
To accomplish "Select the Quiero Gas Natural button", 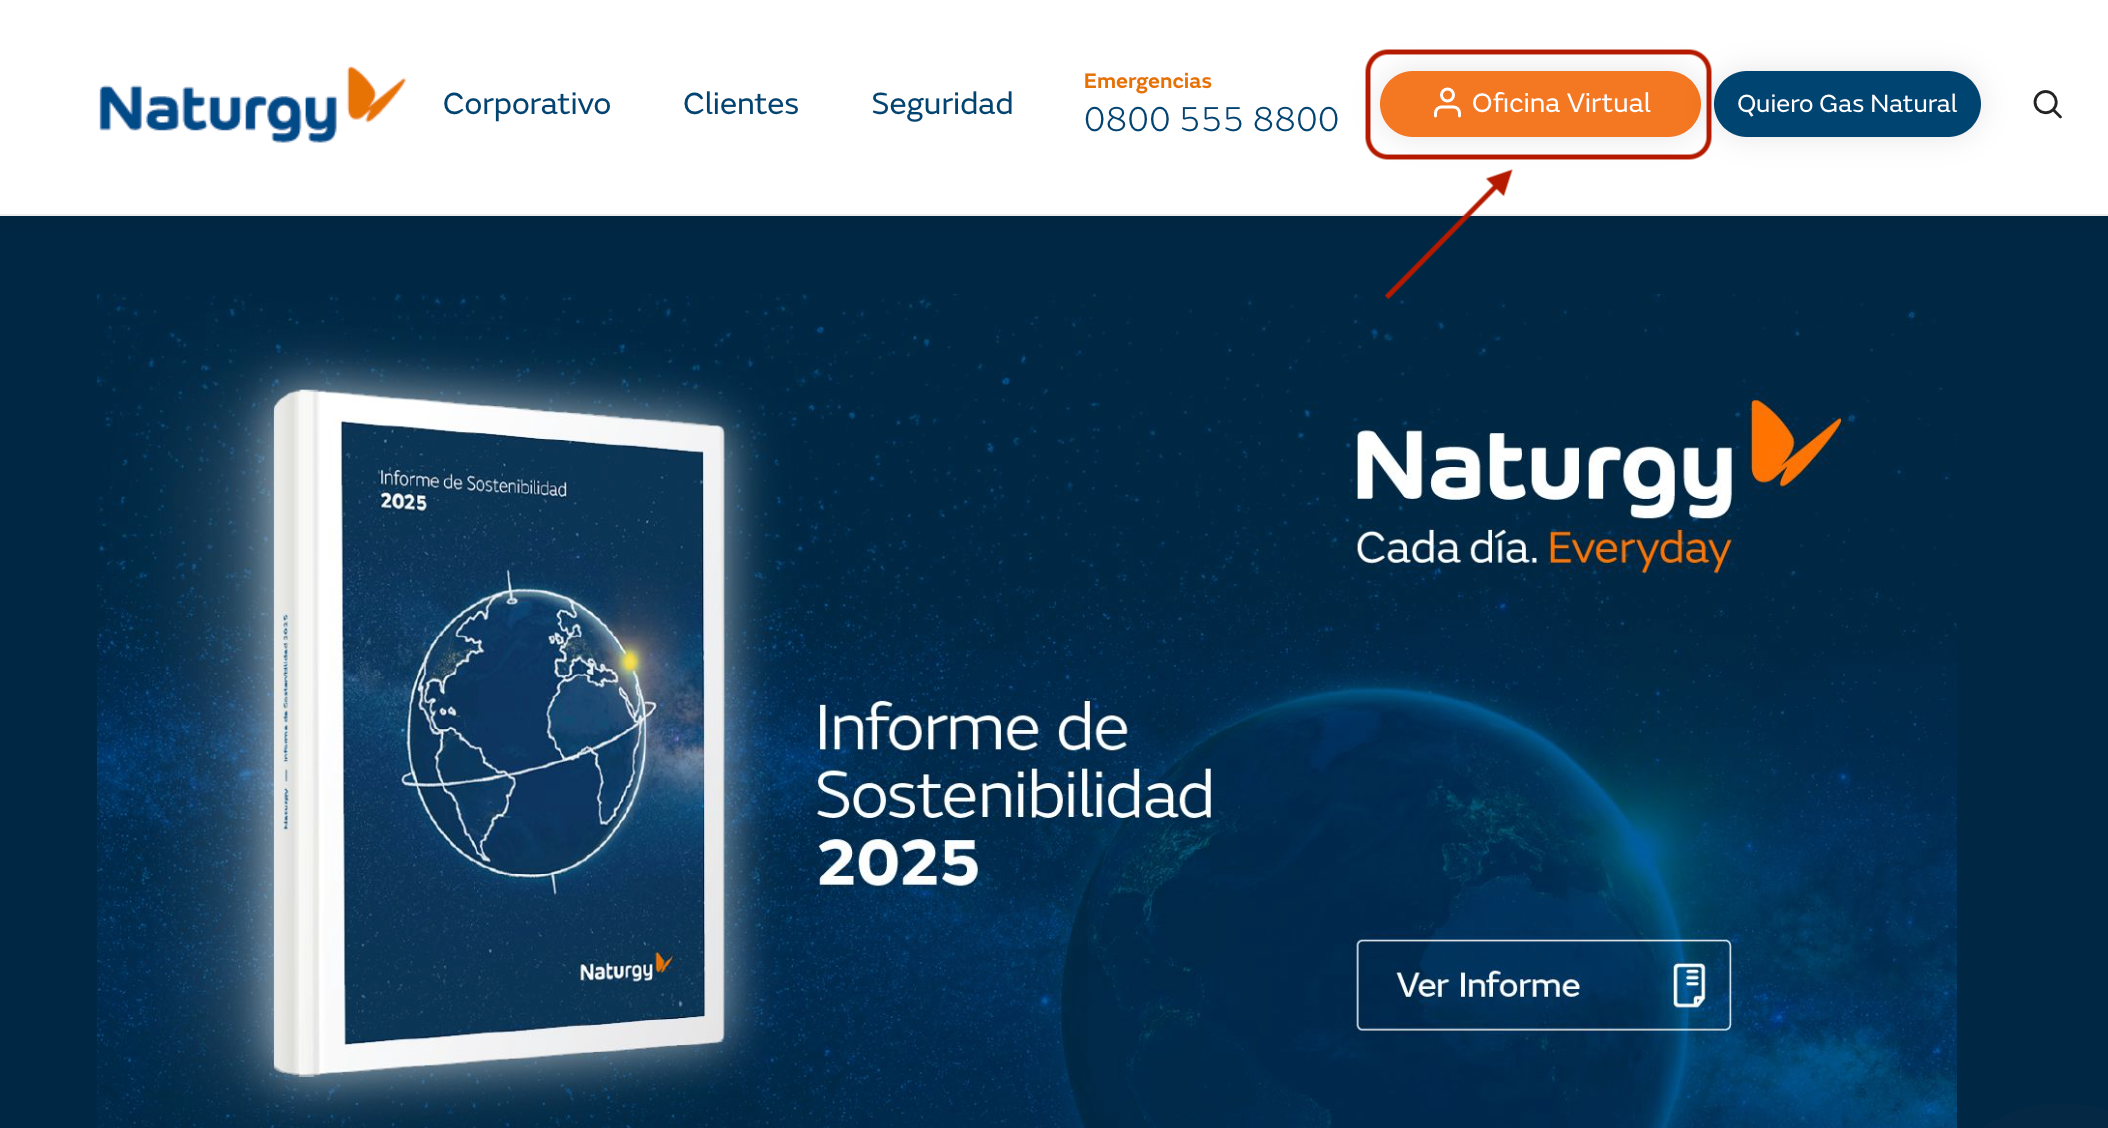I will (x=1847, y=104).
